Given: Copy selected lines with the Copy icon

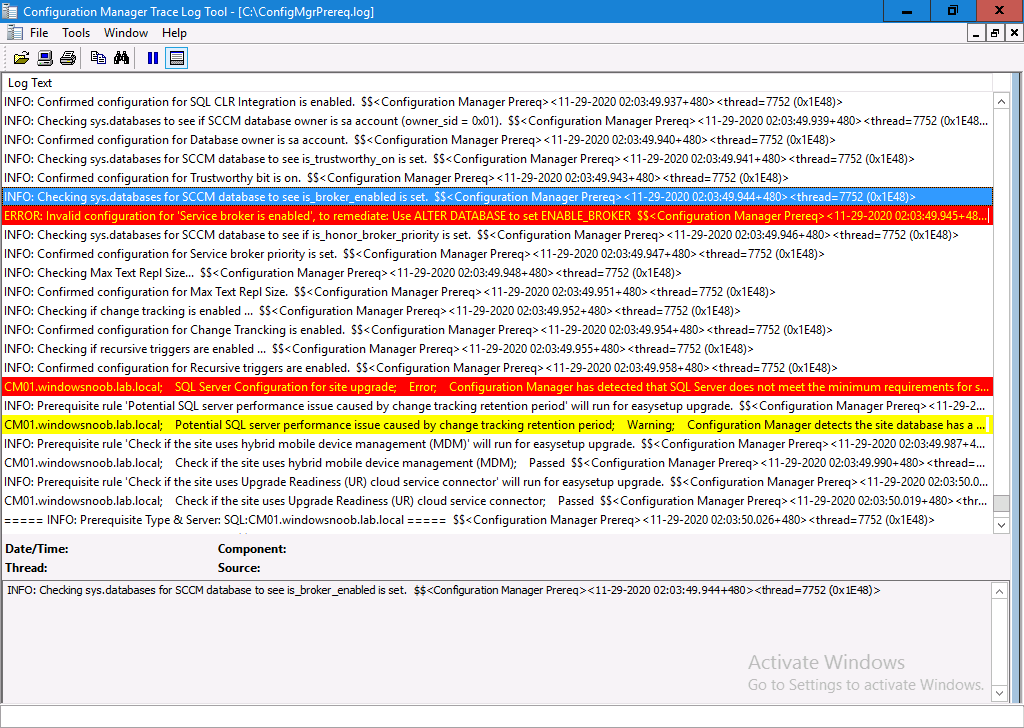Looking at the screenshot, I should 98,58.
